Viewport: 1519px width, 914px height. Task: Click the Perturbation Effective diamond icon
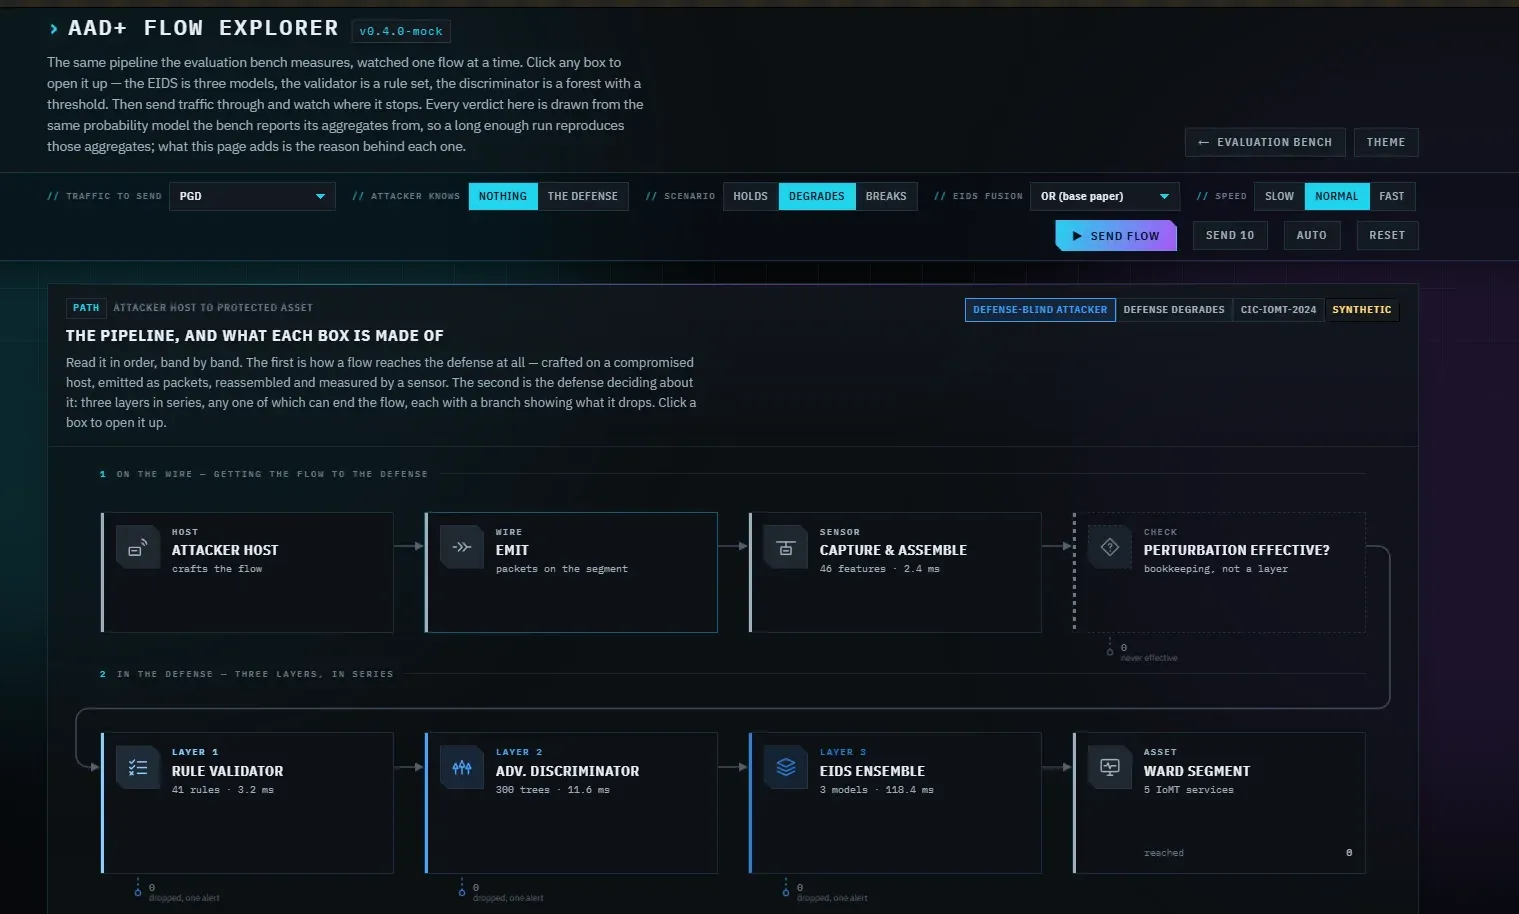tap(1110, 547)
